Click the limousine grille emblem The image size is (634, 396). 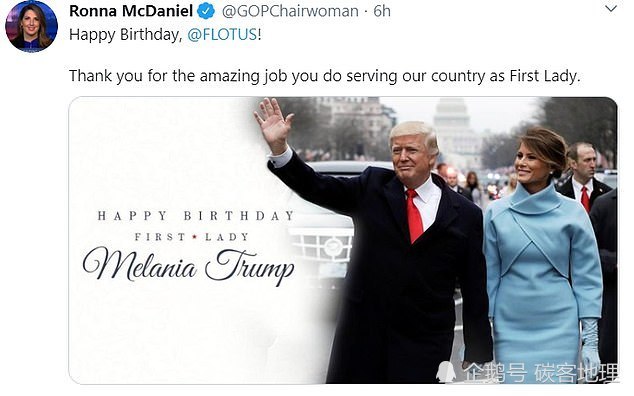tap(333, 247)
